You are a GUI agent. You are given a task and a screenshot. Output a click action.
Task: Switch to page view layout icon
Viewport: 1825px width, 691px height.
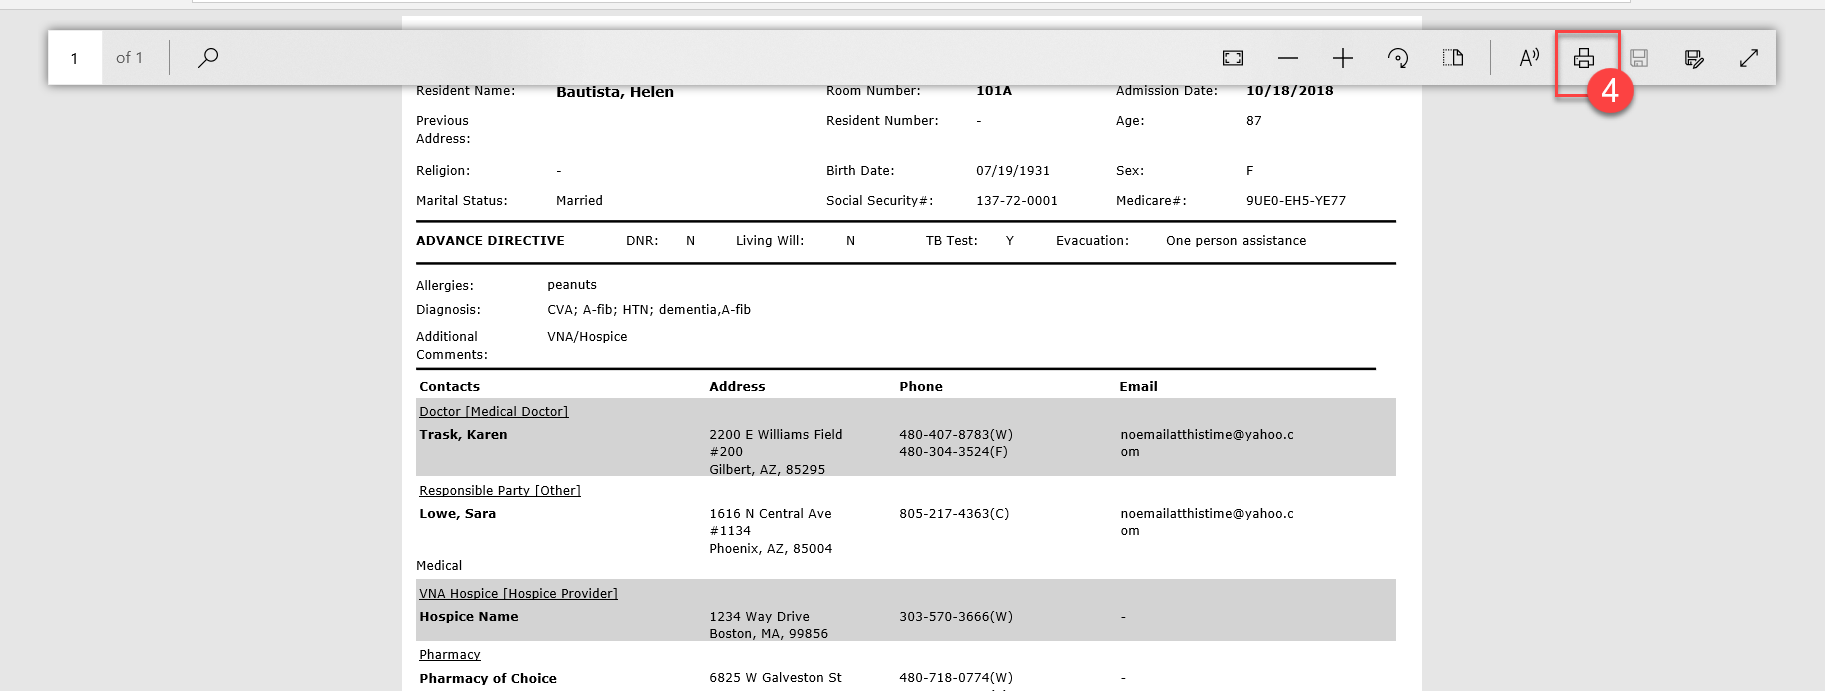pos(1453,58)
